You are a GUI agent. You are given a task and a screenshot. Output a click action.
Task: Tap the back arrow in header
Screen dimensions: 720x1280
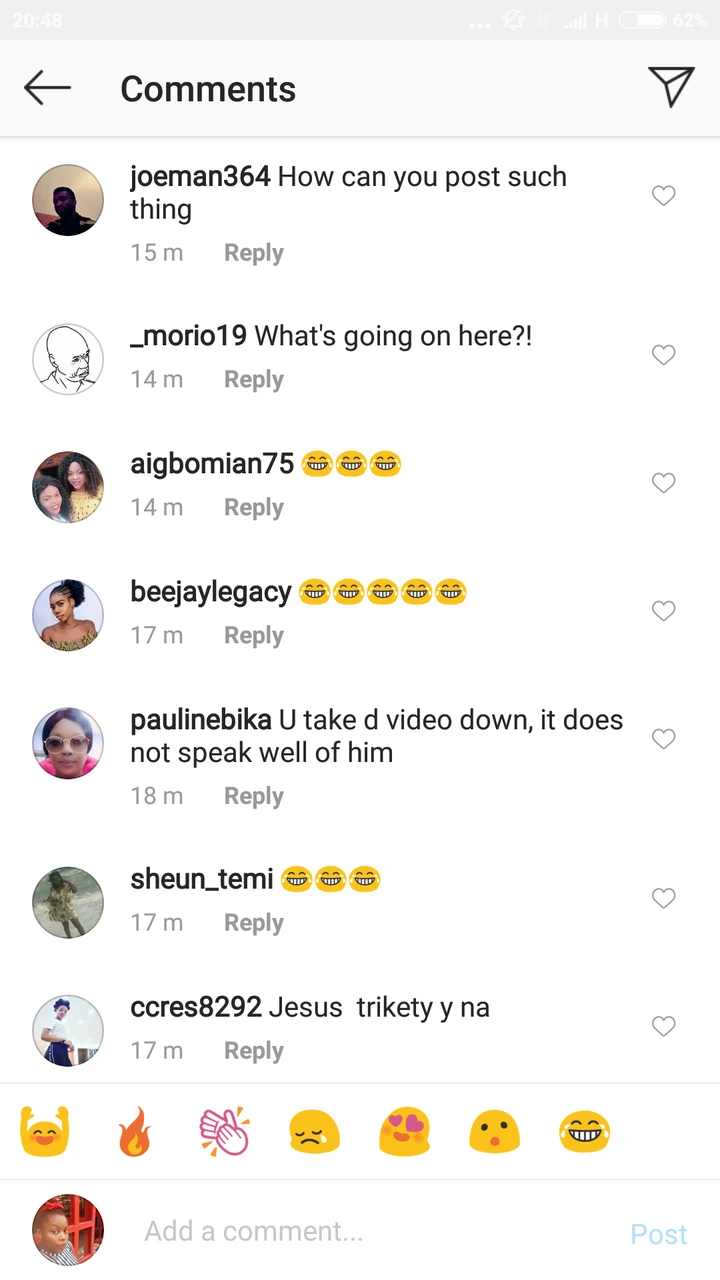(47, 88)
